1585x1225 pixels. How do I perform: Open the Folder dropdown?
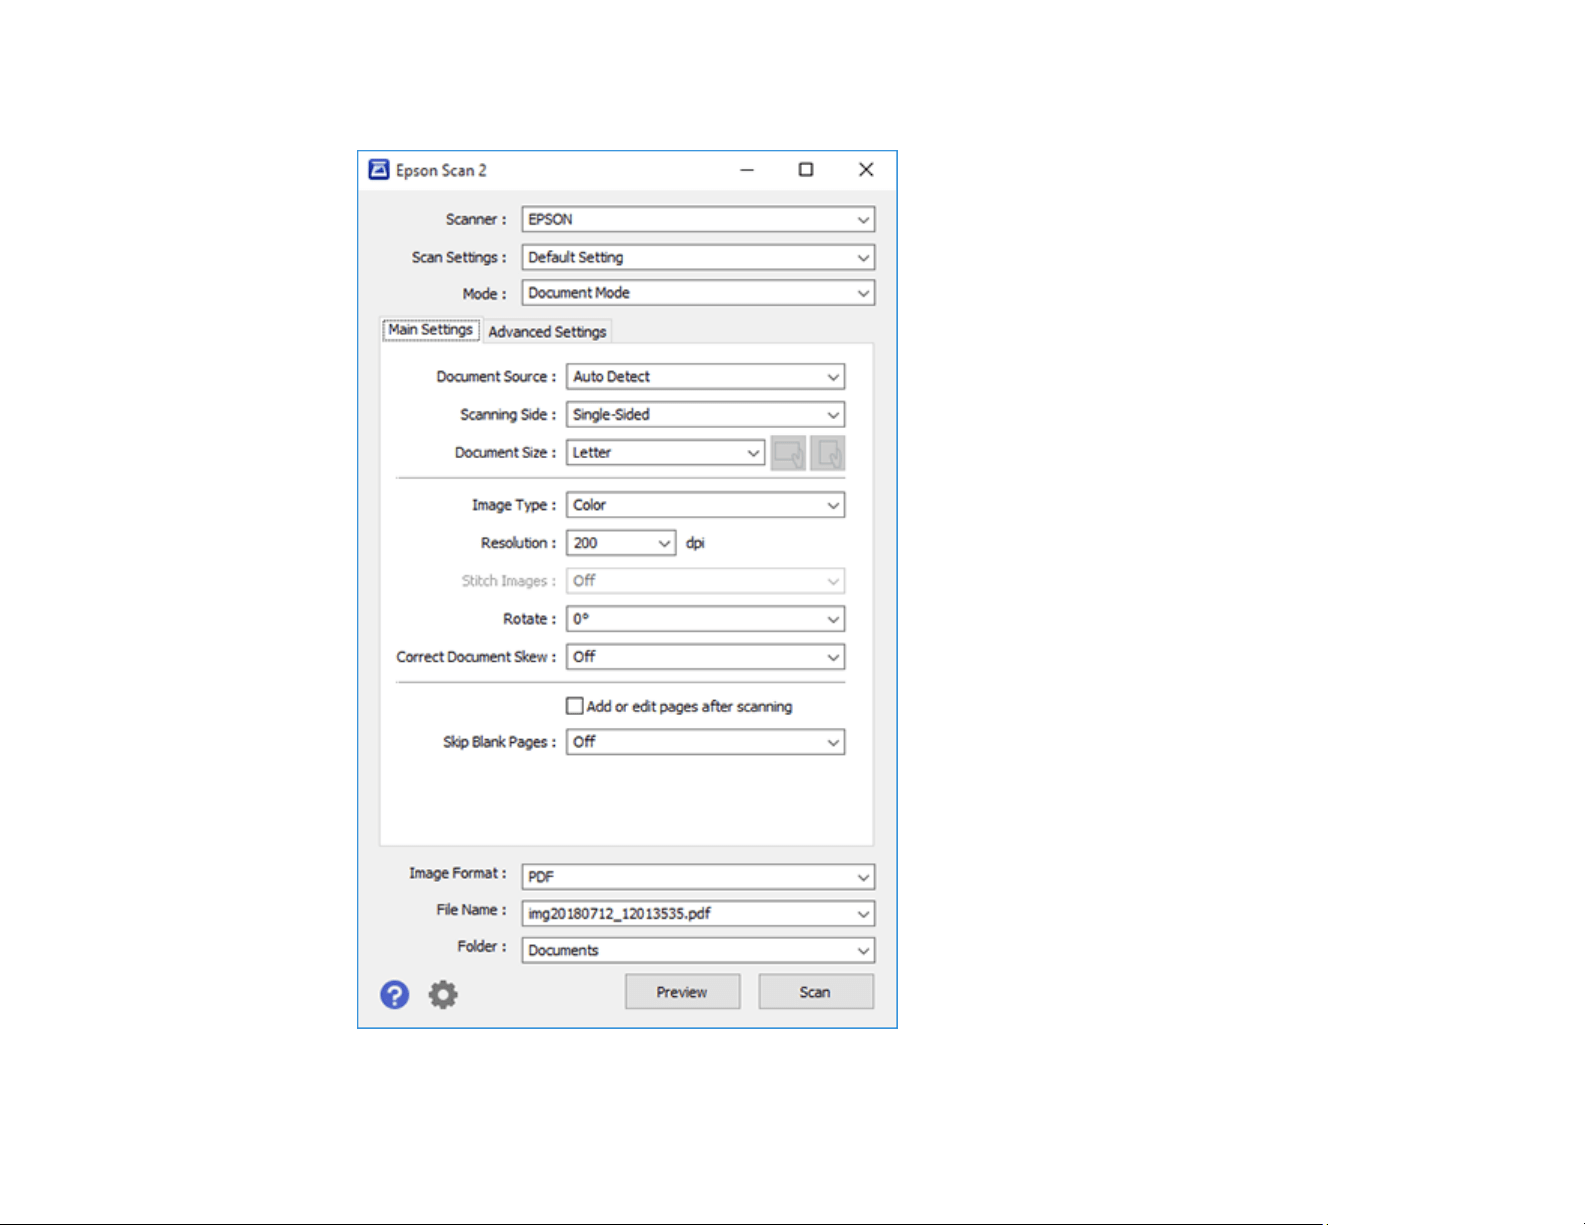(x=698, y=950)
